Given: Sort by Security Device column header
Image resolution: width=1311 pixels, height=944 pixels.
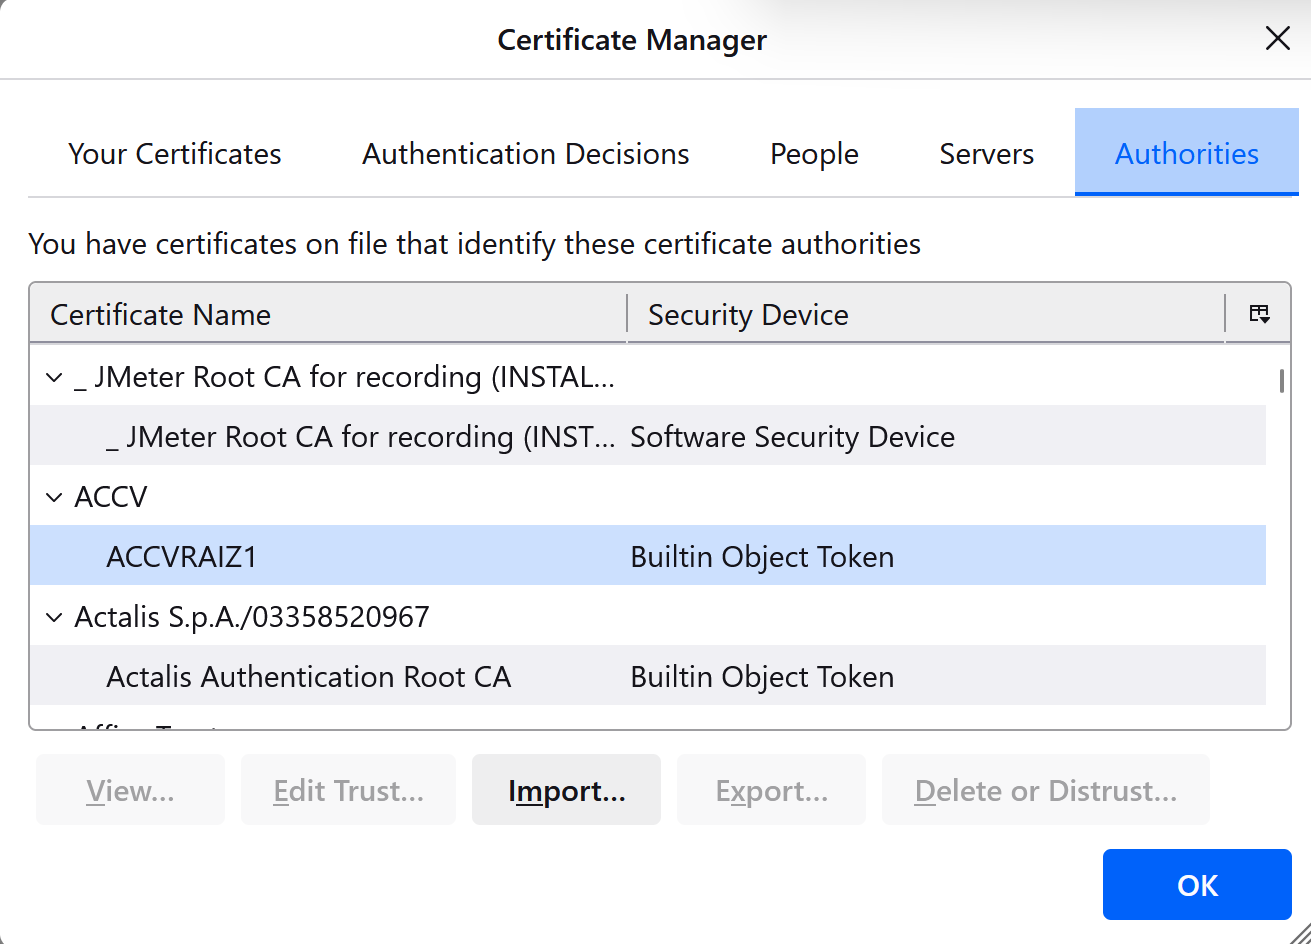Looking at the screenshot, I should click(x=926, y=314).
